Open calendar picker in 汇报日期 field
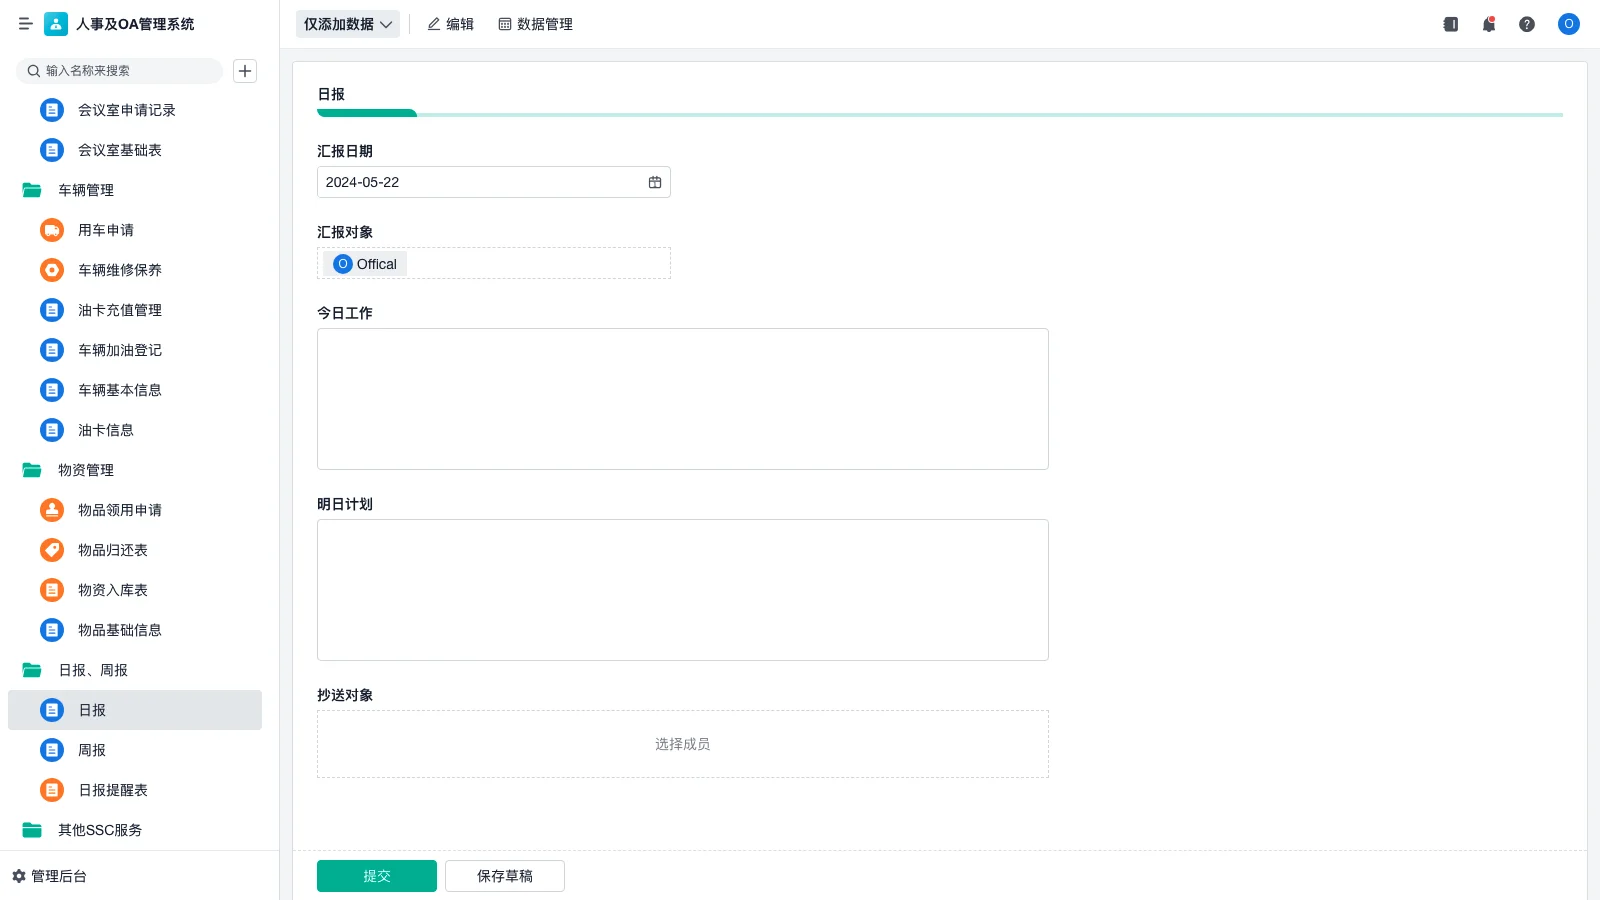Viewport: 1600px width, 900px height. [x=655, y=182]
